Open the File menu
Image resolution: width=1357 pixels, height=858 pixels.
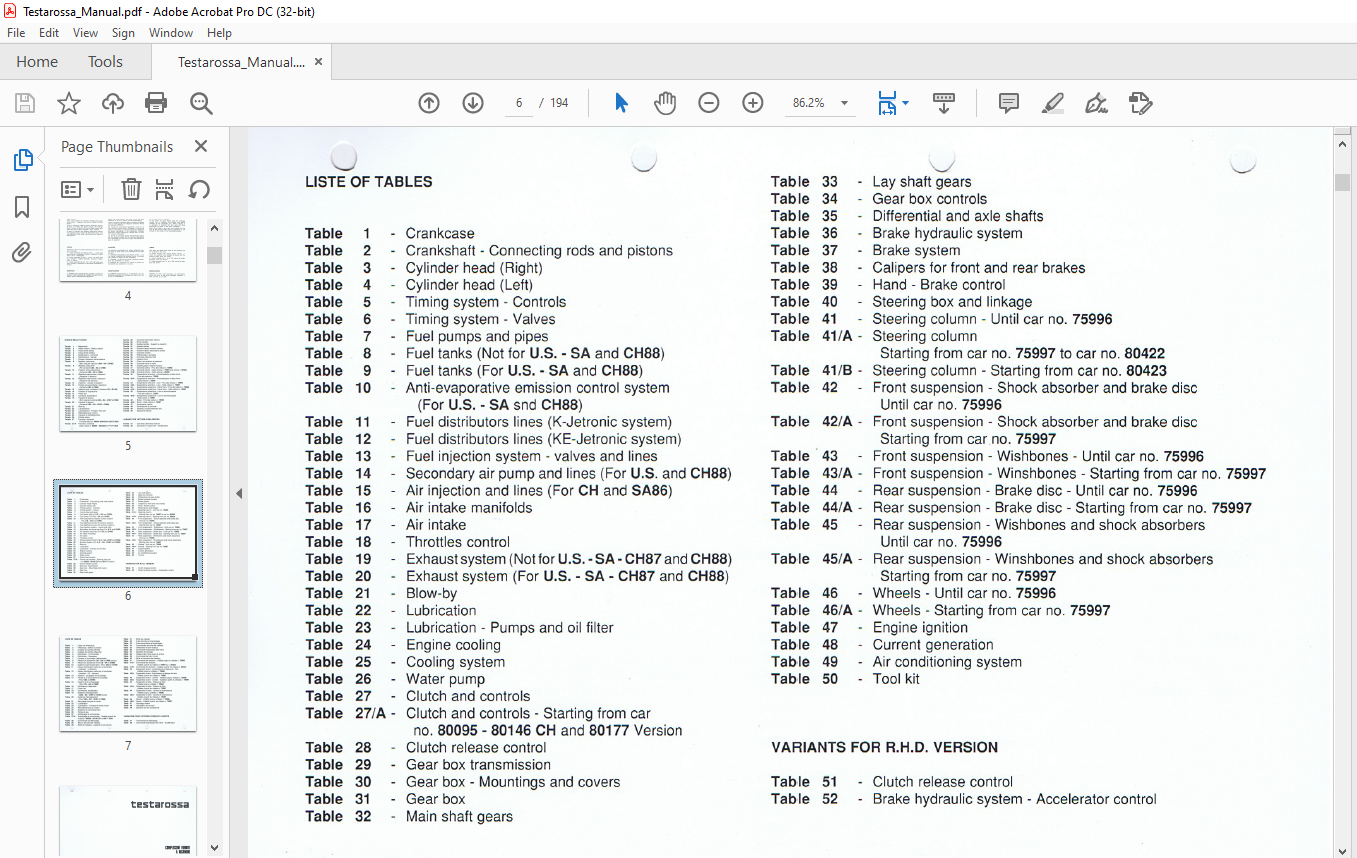(x=16, y=33)
